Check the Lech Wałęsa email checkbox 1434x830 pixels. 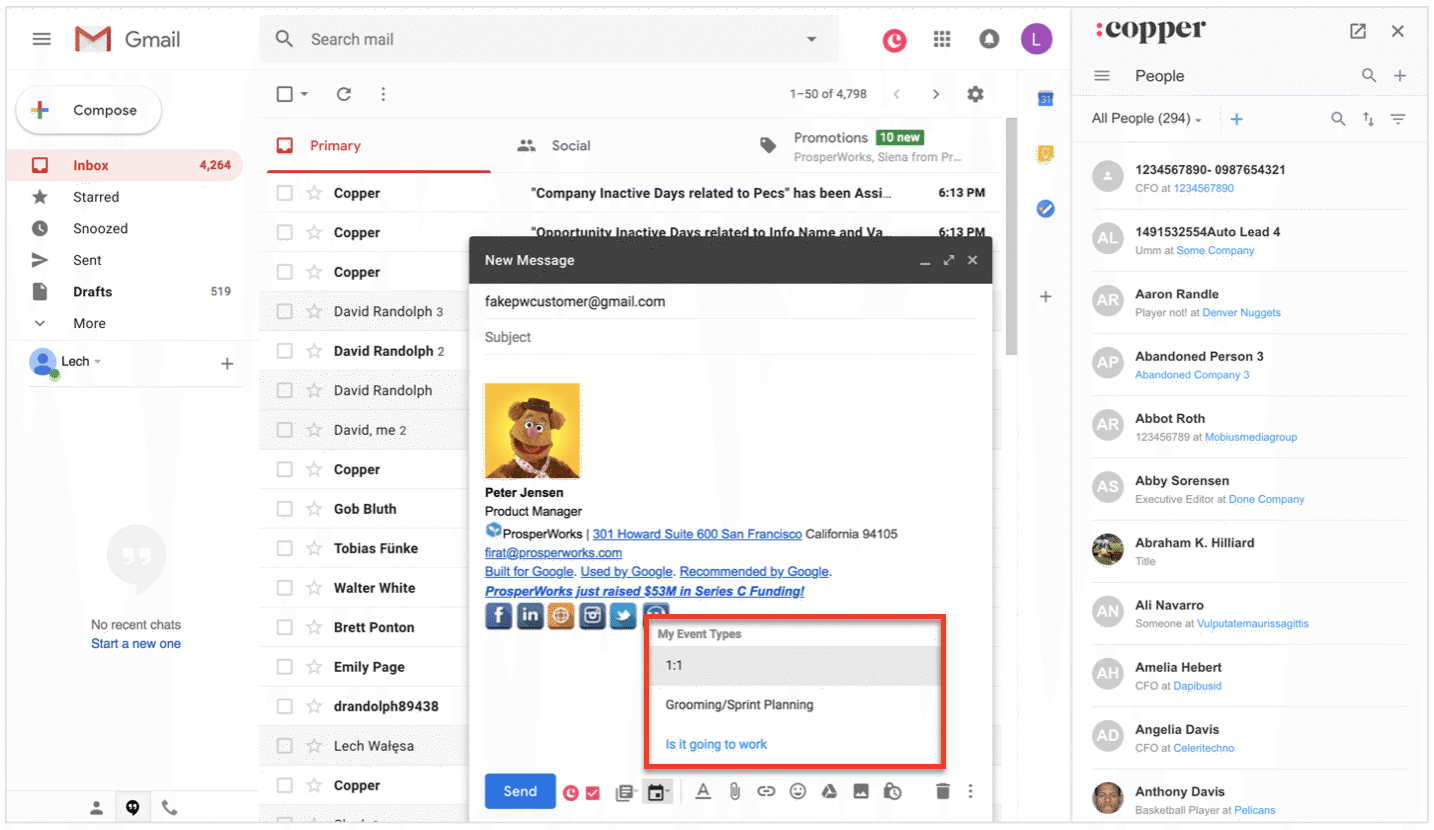point(285,746)
